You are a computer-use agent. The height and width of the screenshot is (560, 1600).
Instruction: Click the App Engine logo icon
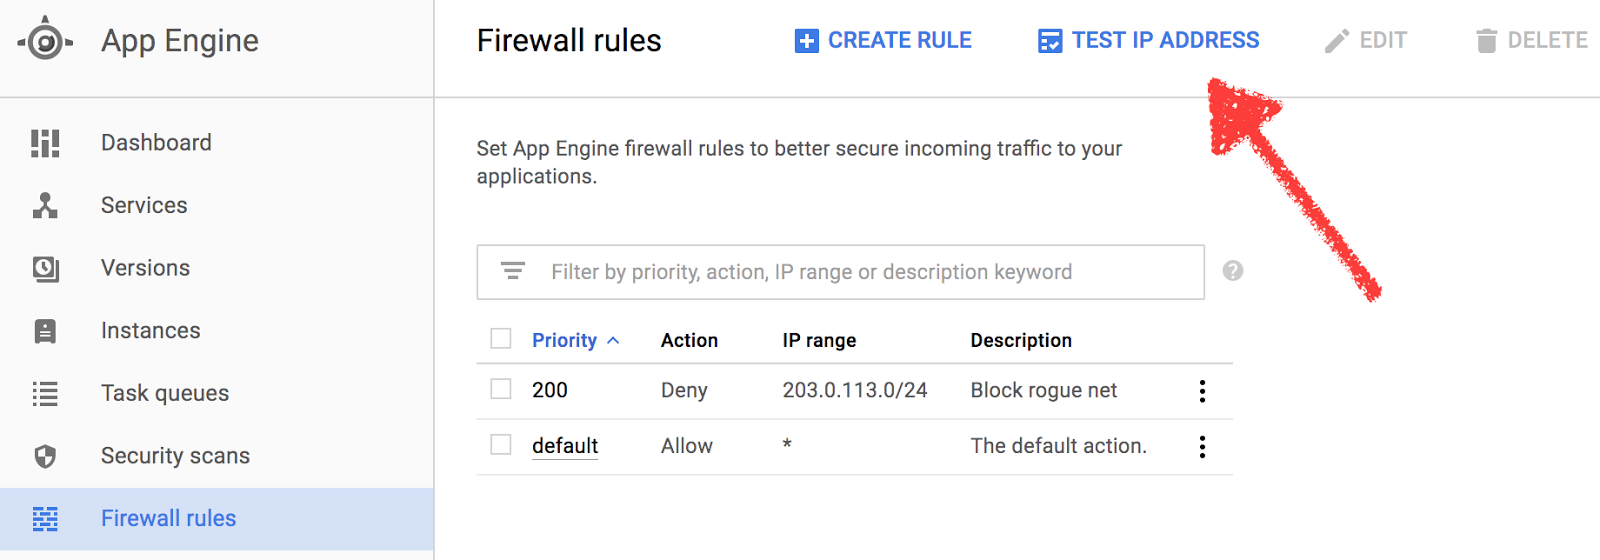pos(45,40)
